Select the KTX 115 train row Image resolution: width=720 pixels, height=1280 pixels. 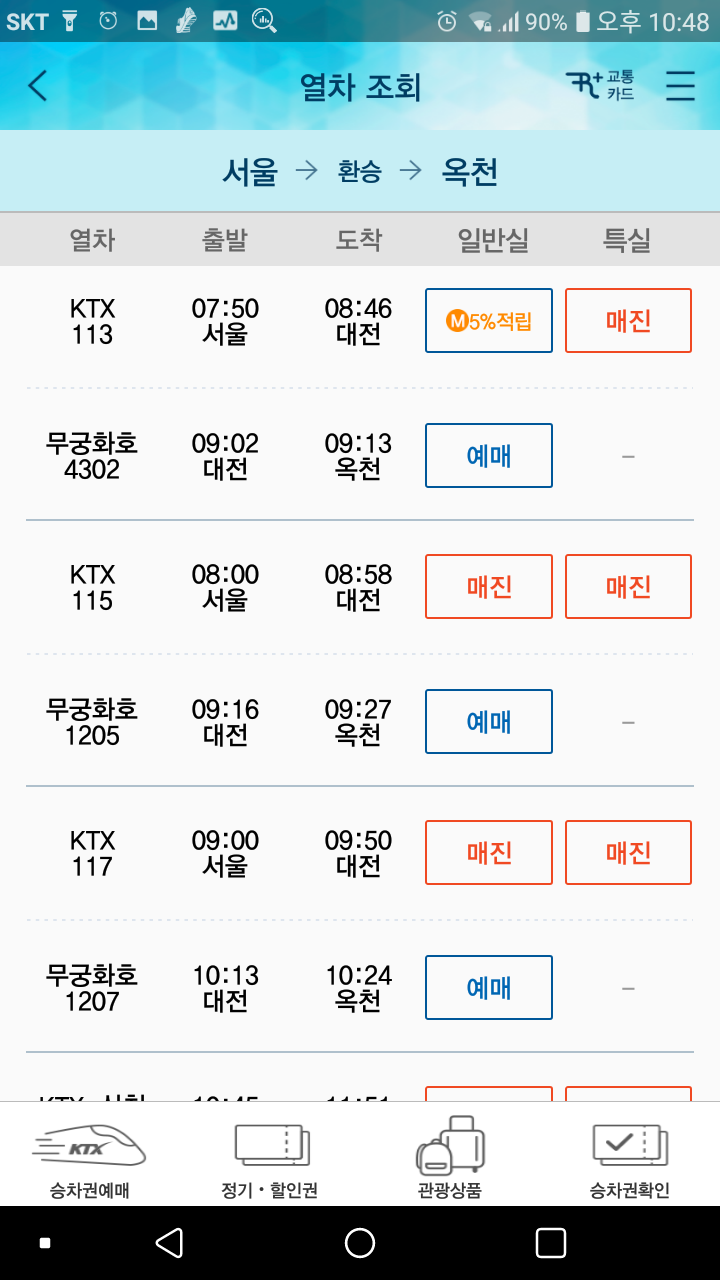pyautogui.click(x=360, y=587)
